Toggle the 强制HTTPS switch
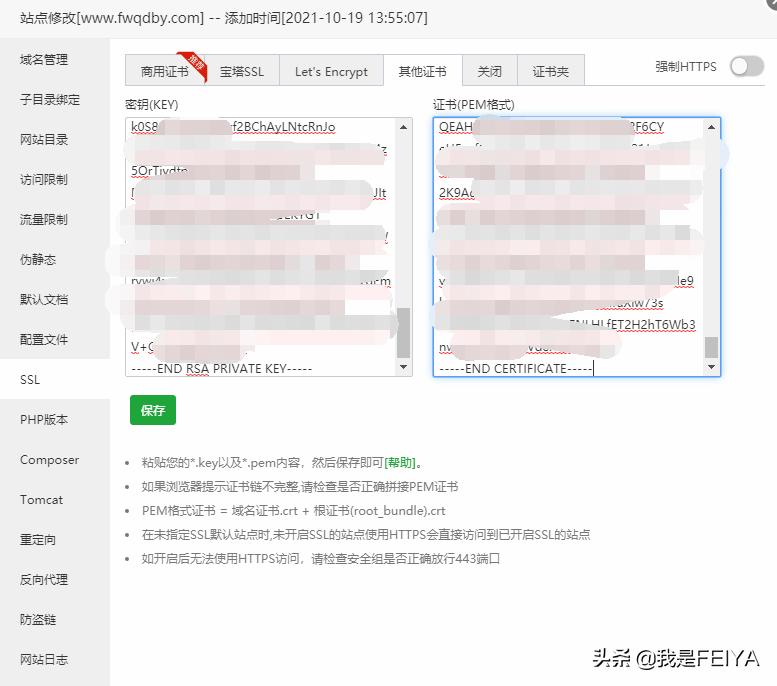Screen dimensions: 777x686 click(x=746, y=66)
